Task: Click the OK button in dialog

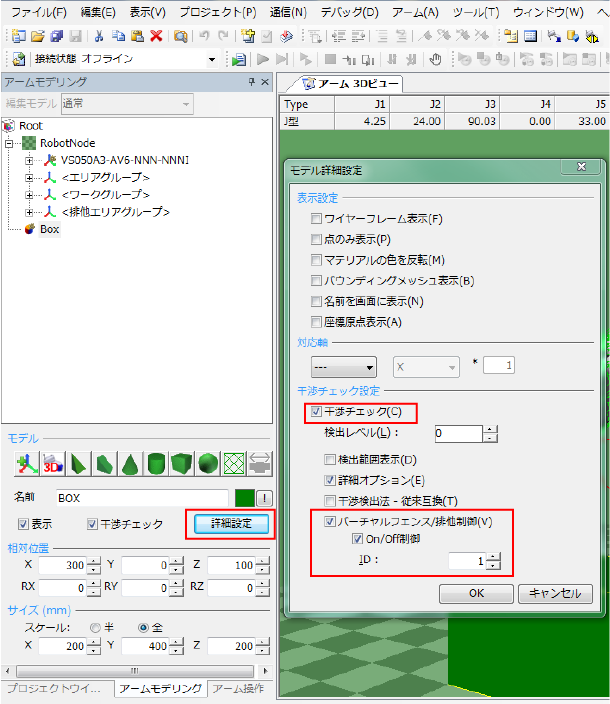Action: click(476, 593)
